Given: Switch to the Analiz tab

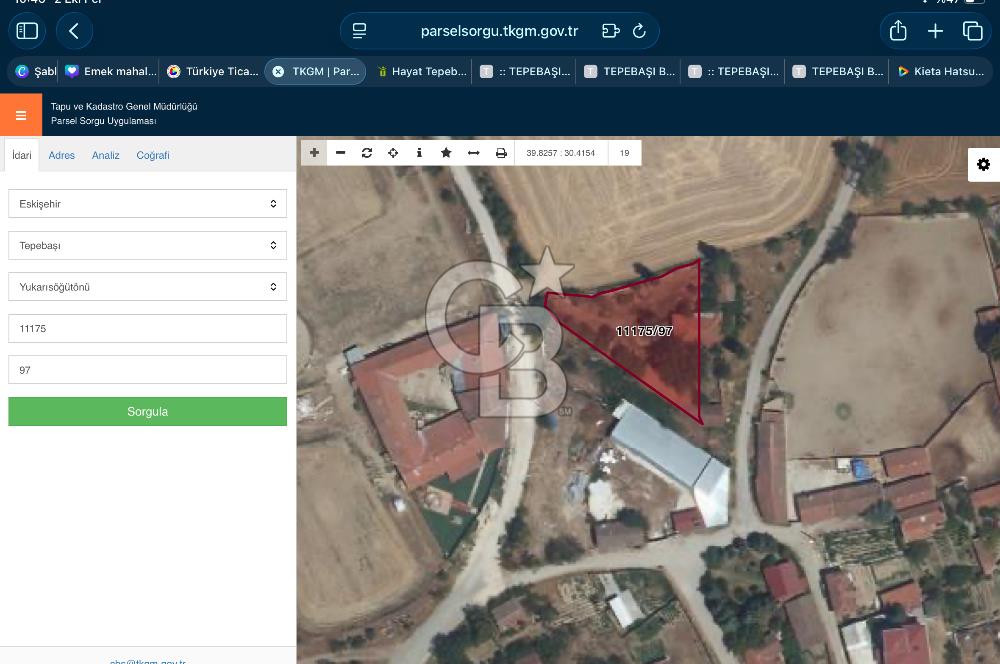Looking at the screenshot, I should pyautogui.click(x=106, y=156).
